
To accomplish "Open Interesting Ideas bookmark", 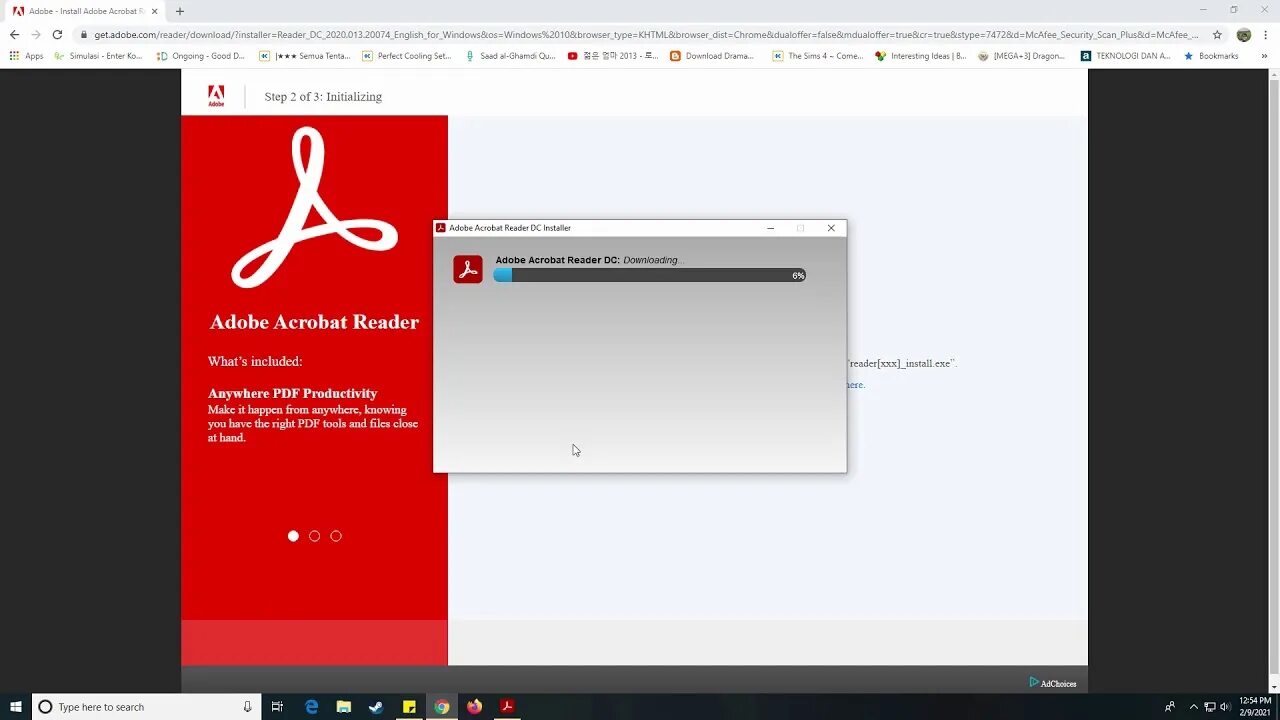I will point(921,56).
